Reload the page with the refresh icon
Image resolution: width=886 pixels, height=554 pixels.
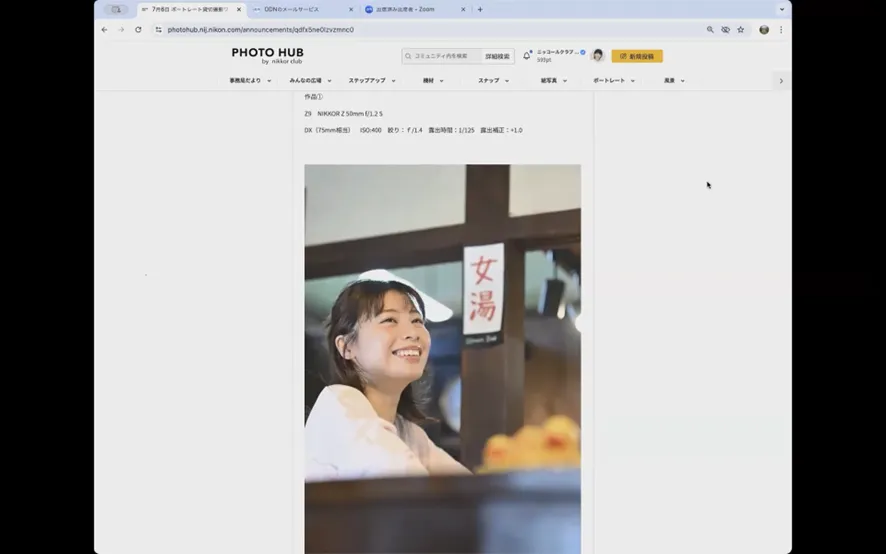coord(138,30)
